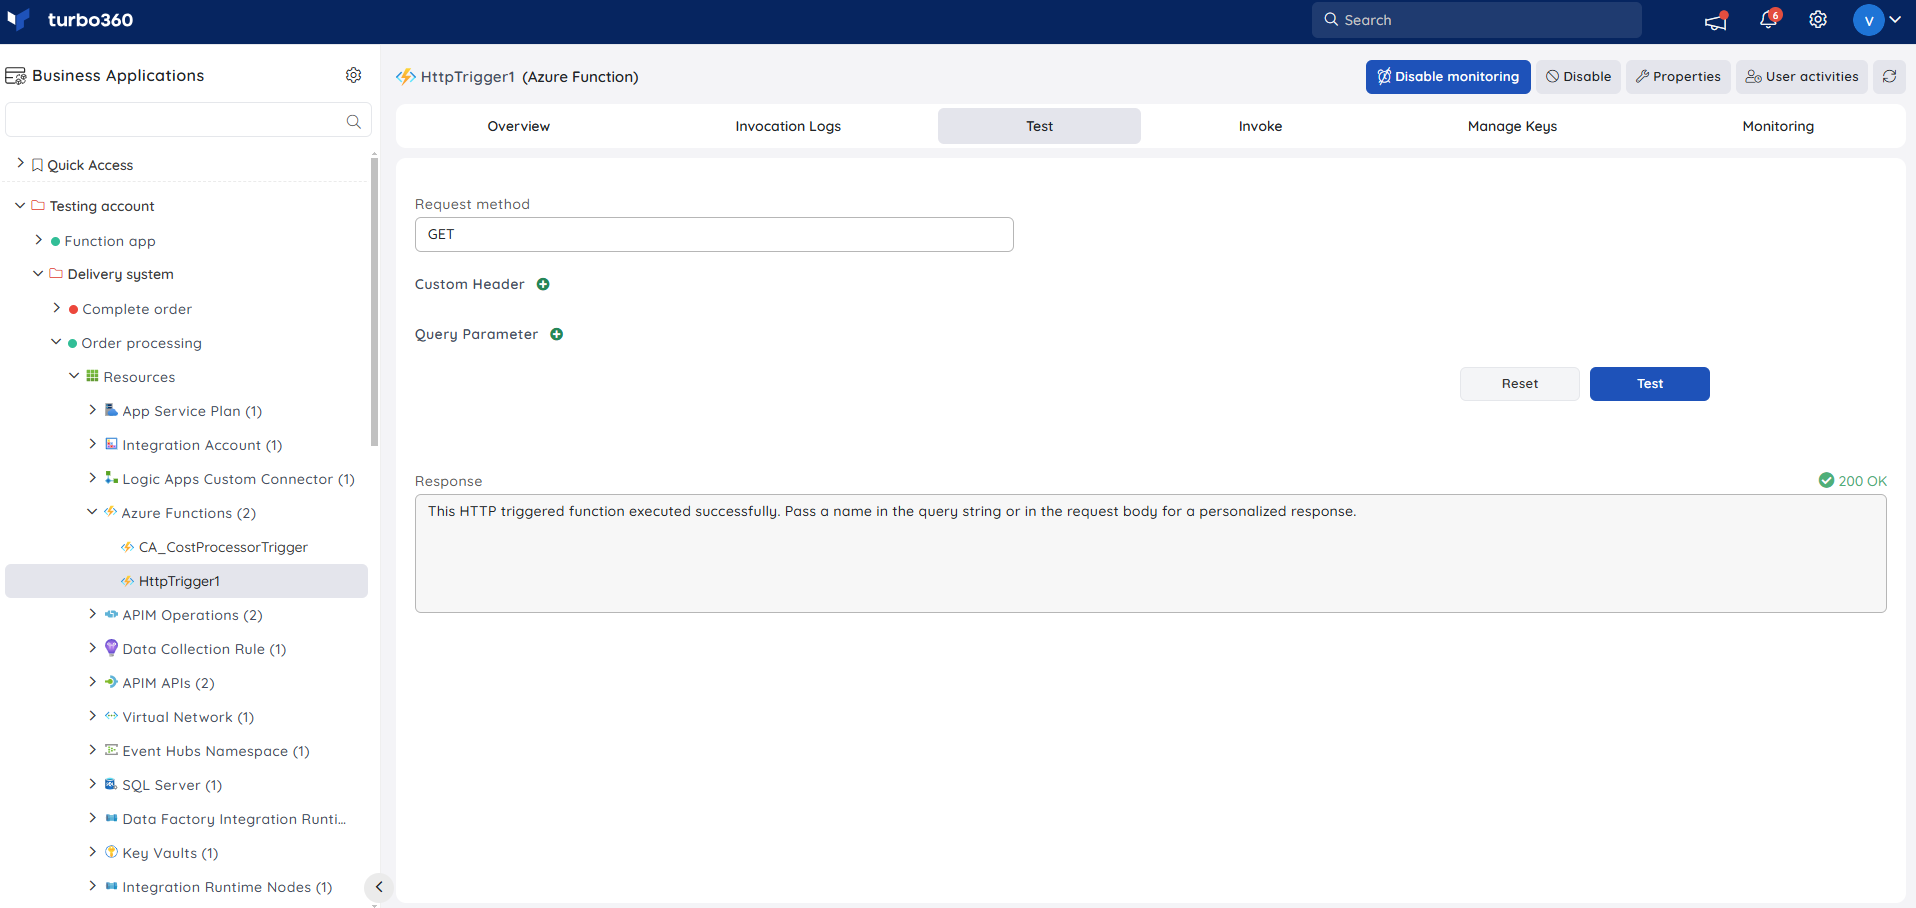Collapse the Order processing node
Viewport: 1916px width, 908px height.
pos(56,342)
